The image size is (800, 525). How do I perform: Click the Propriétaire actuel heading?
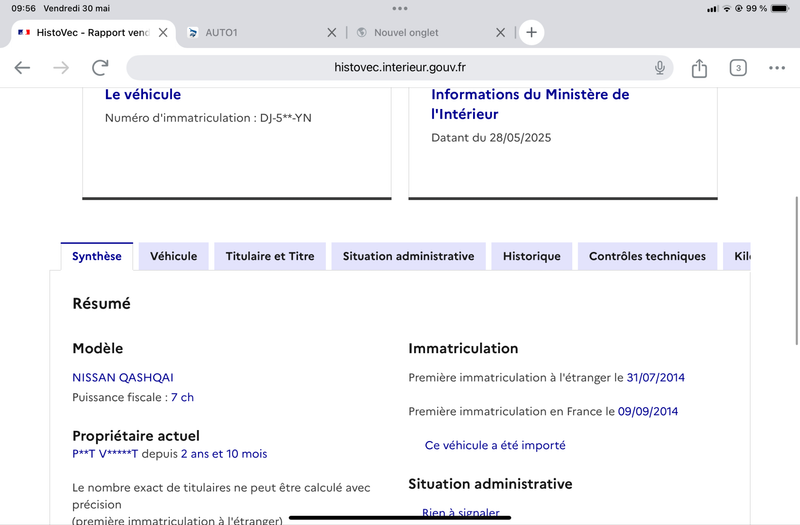pyautogui.click(x=136, y=436)
